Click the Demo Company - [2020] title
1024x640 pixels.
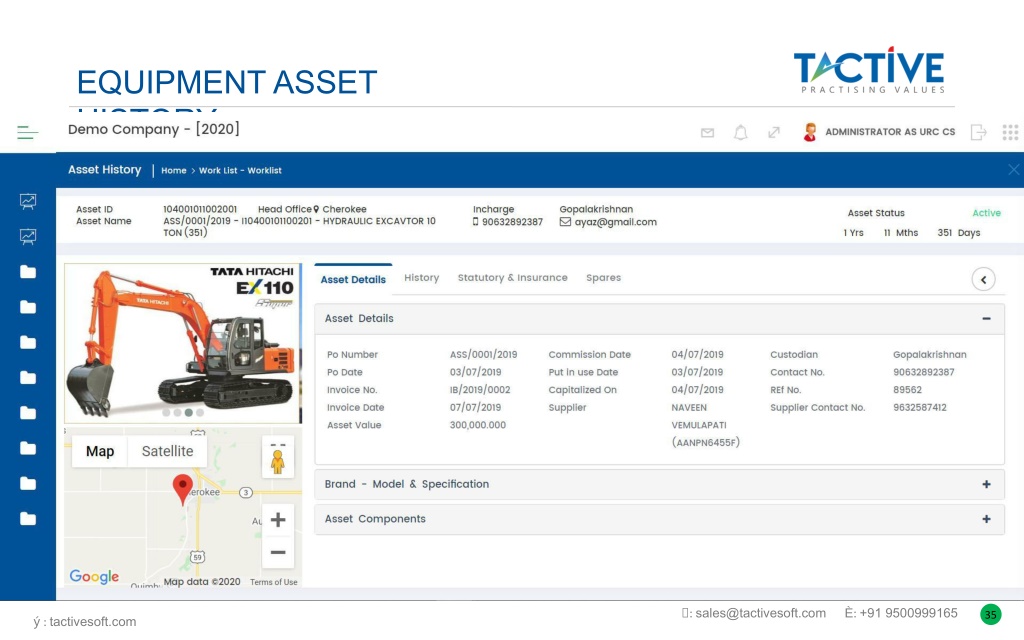click(x=154, y=129)
